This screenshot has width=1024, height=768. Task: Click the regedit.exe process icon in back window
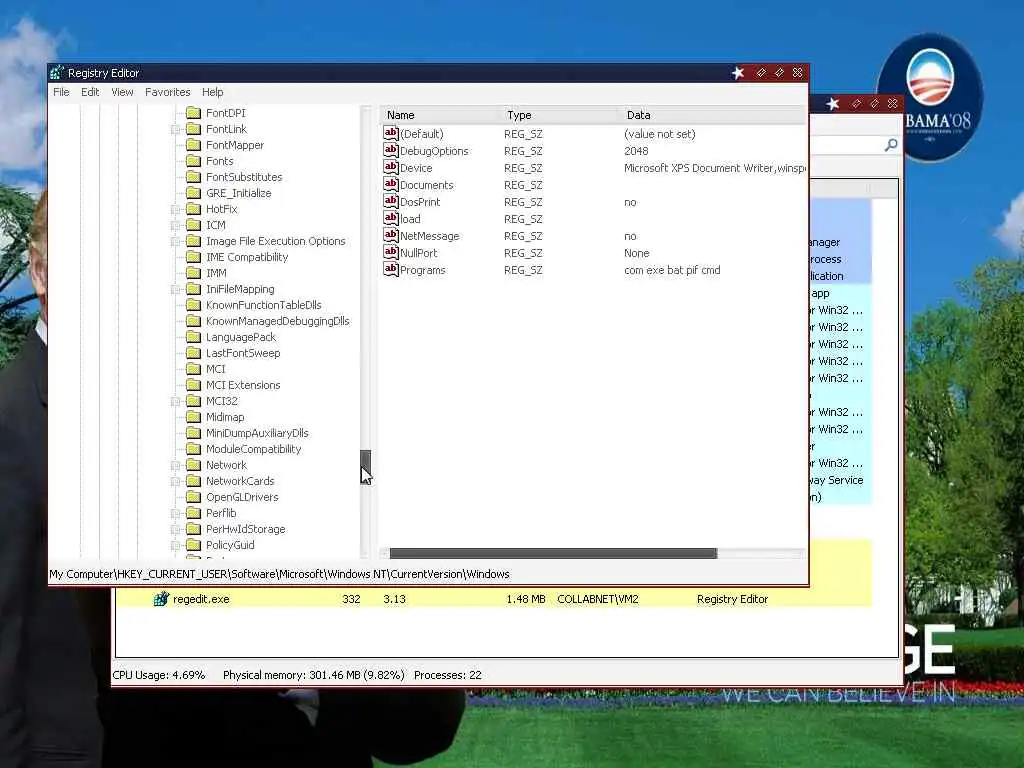point(161,599)
